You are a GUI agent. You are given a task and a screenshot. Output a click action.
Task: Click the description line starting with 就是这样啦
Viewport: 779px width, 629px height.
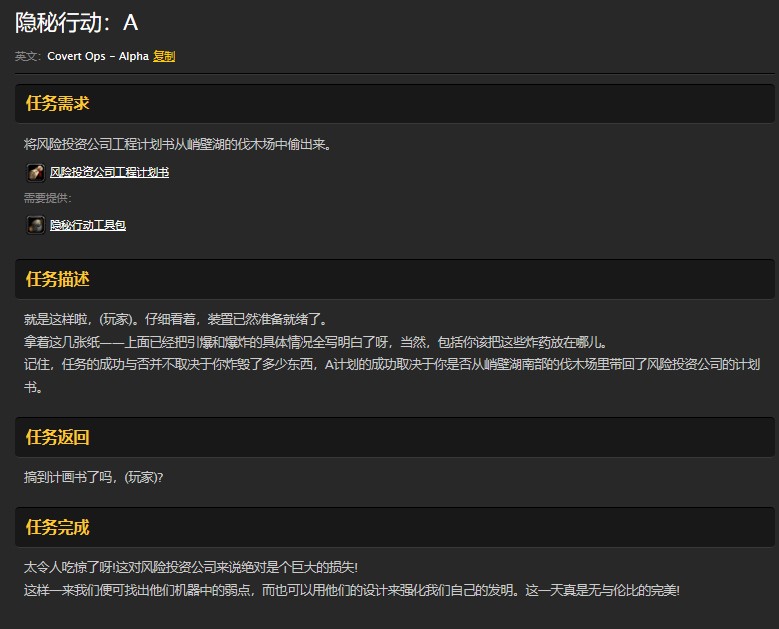click(175, 319)
